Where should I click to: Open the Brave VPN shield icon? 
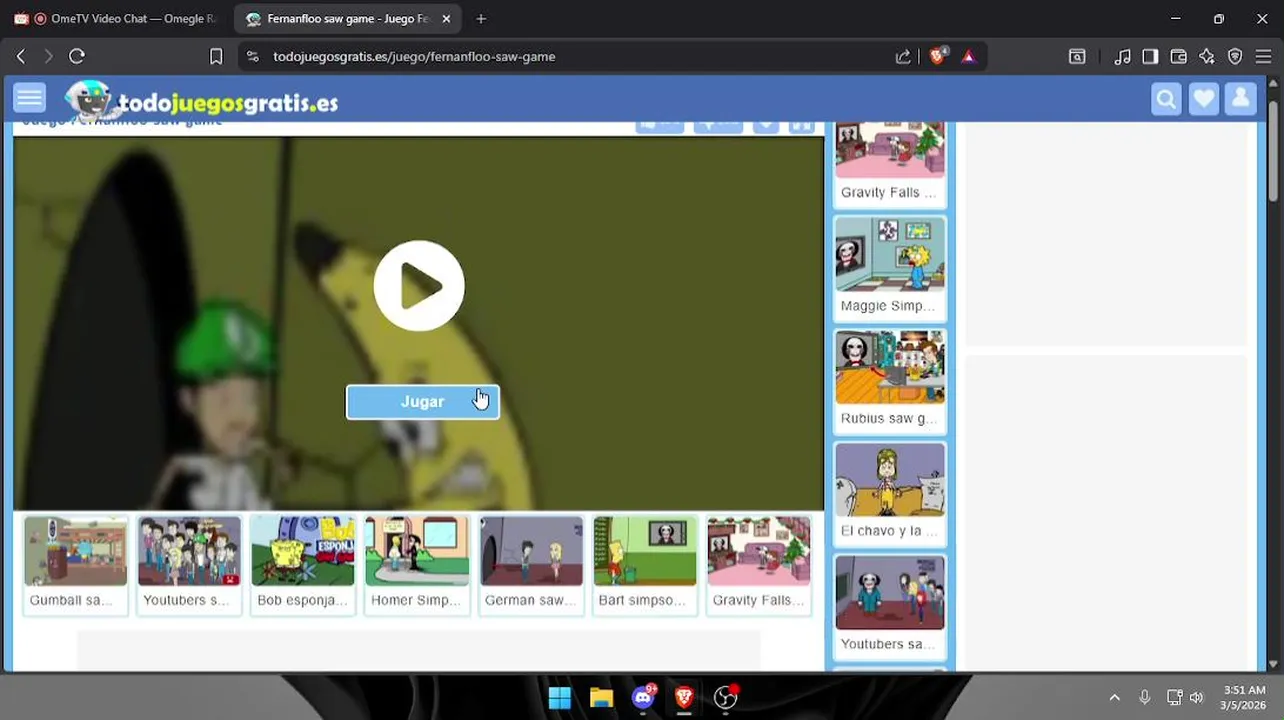click(1235, 57)
